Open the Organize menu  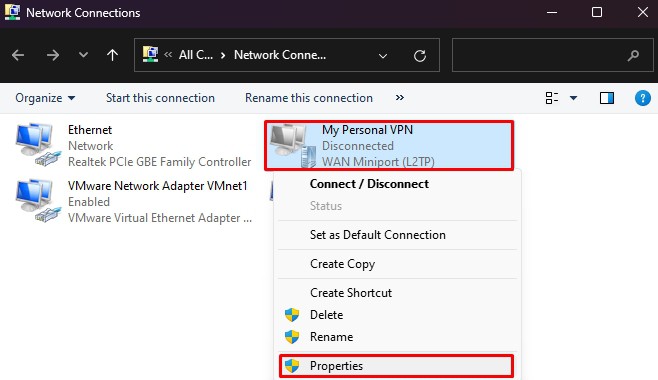(x=45, y=98)
